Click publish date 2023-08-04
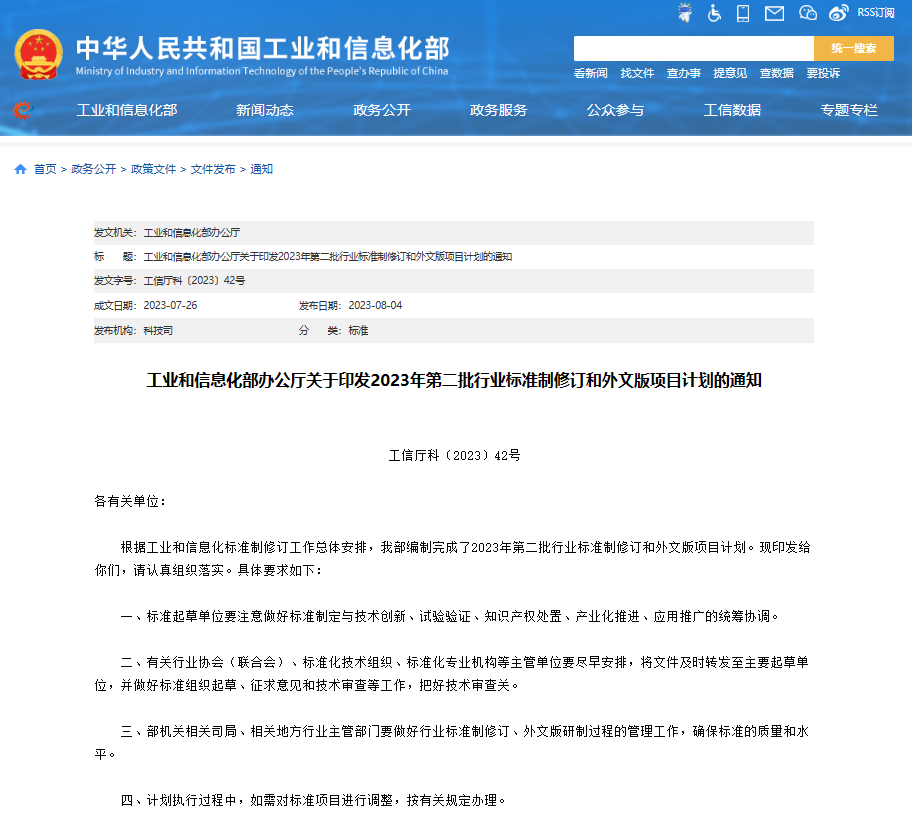The height and width of the screenshot is (831, 912). 375,305
